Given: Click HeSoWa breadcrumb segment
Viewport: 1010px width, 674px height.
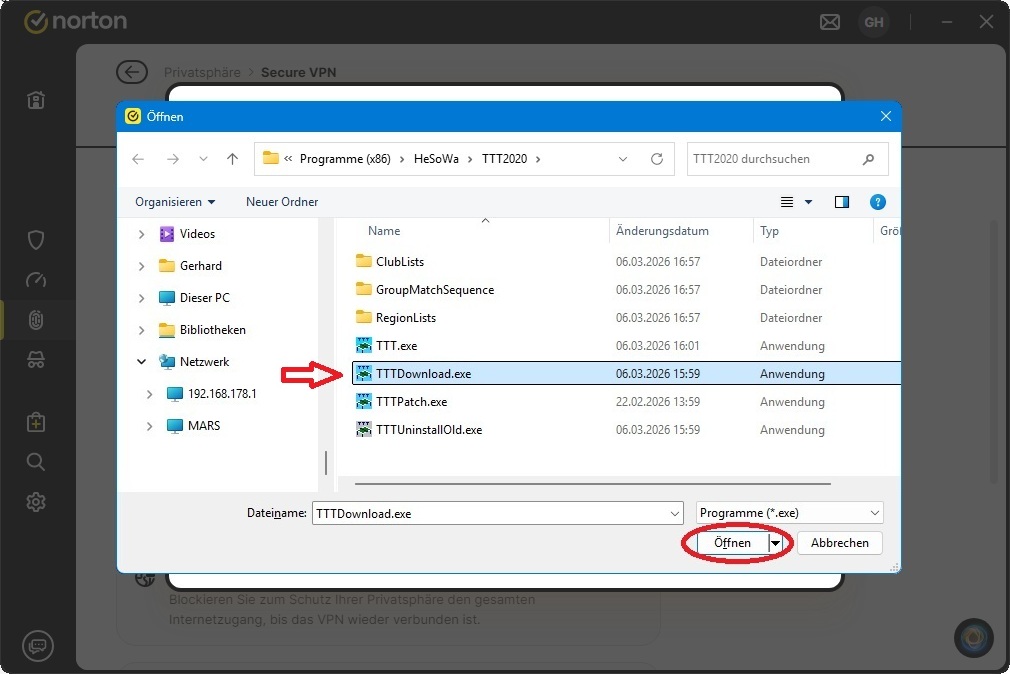Looking at the screenshot, I should click(x=436, y=159).
